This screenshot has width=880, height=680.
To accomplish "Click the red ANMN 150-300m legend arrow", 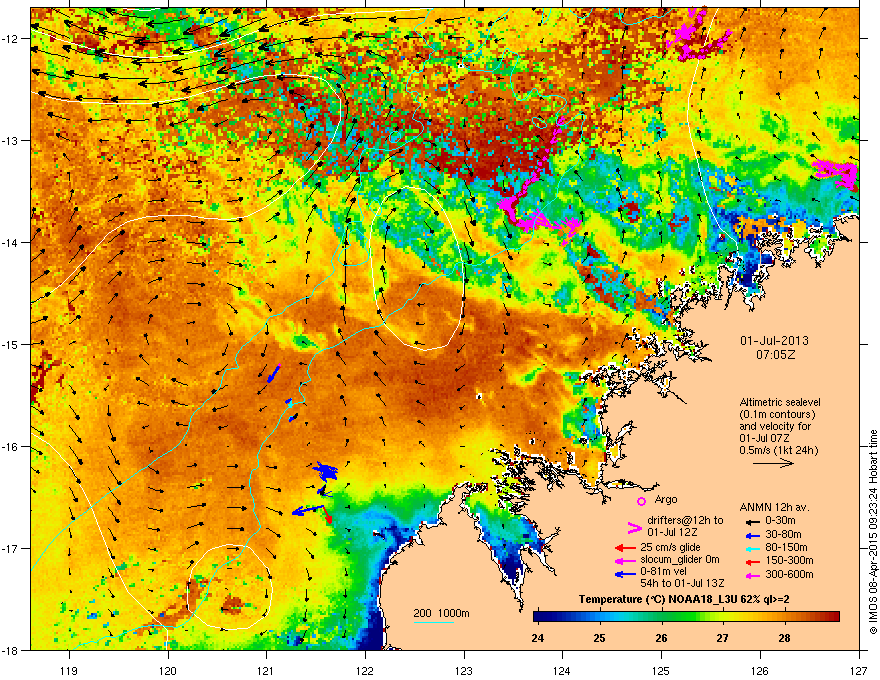I will tap(752, 561).
